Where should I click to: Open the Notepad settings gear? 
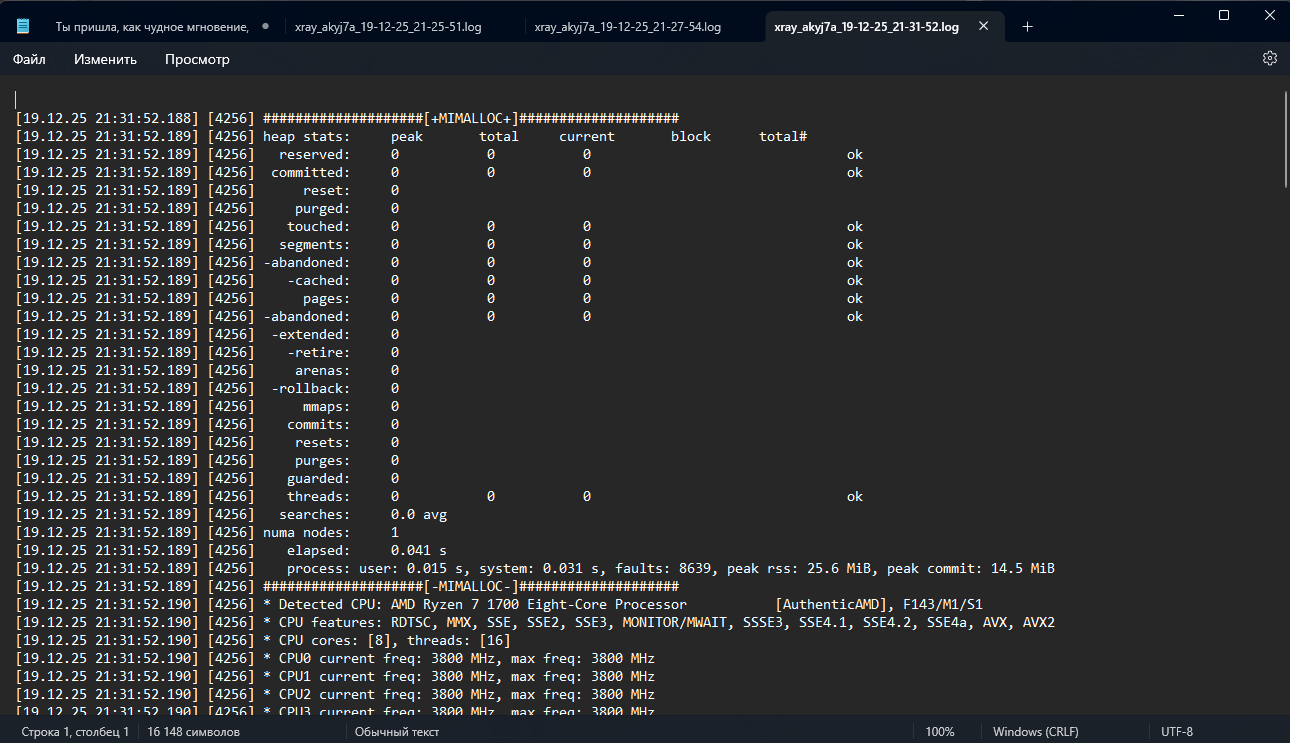1269,58
